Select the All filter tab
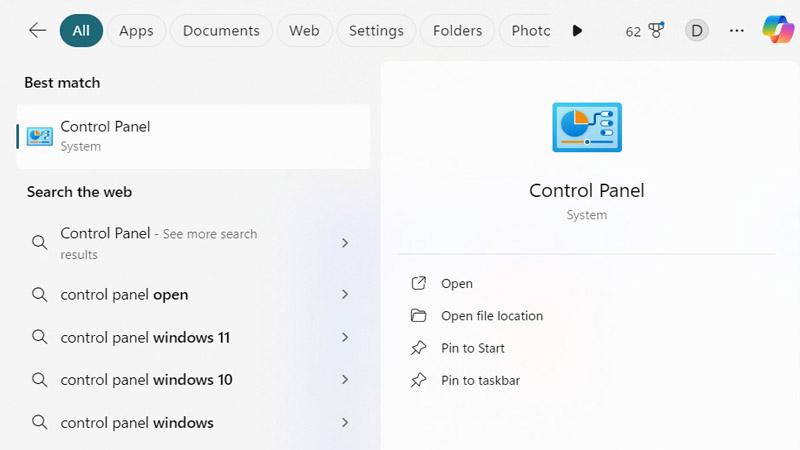This screenshot has height=450, width=800. 81,31
